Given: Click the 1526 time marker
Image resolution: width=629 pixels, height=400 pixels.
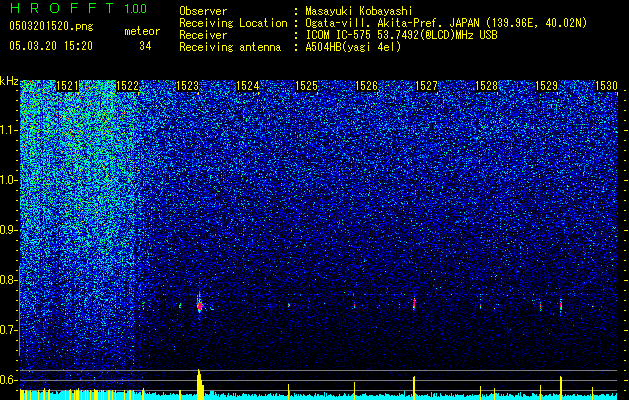Looking at the screenshot, I should point(367,86).
